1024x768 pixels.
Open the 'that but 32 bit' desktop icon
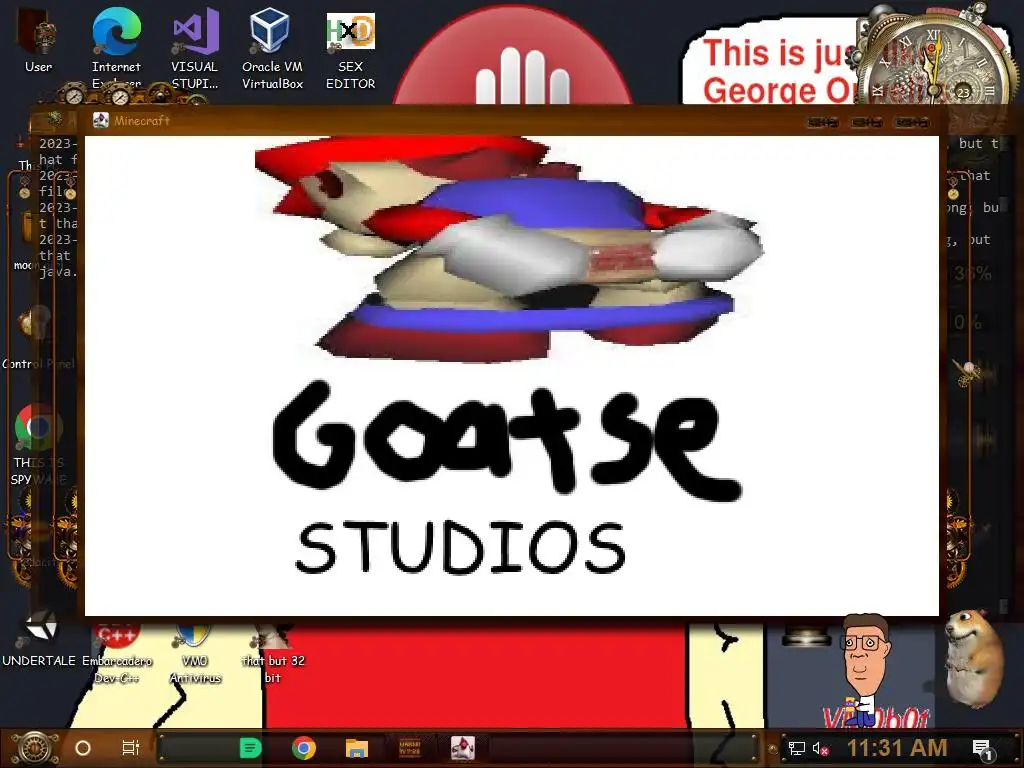(273, 653)
